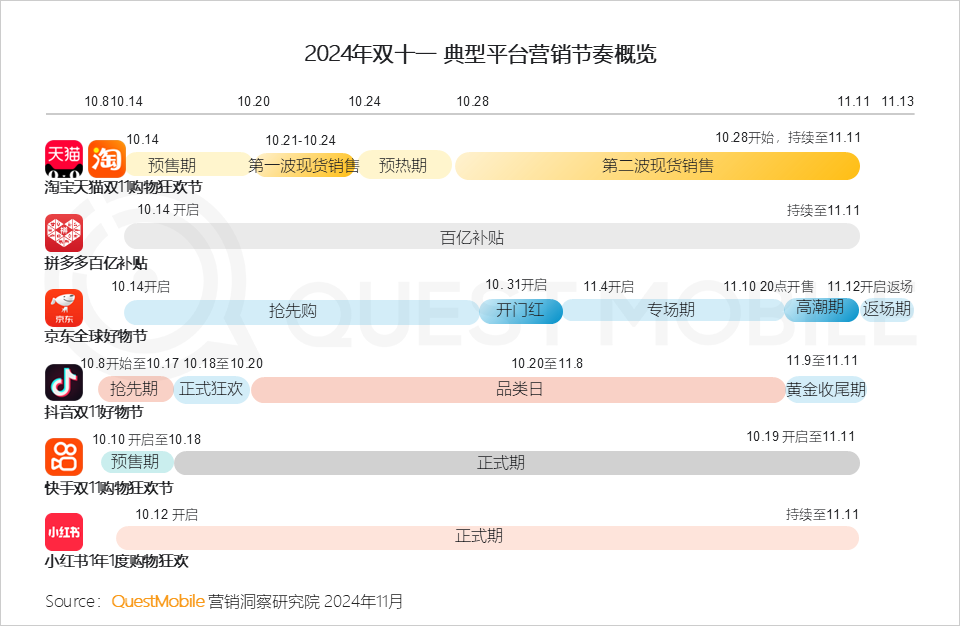Screen dimensions: 960x626
Task: Click the label 京东全球好物节
Action: coord(96,336)
